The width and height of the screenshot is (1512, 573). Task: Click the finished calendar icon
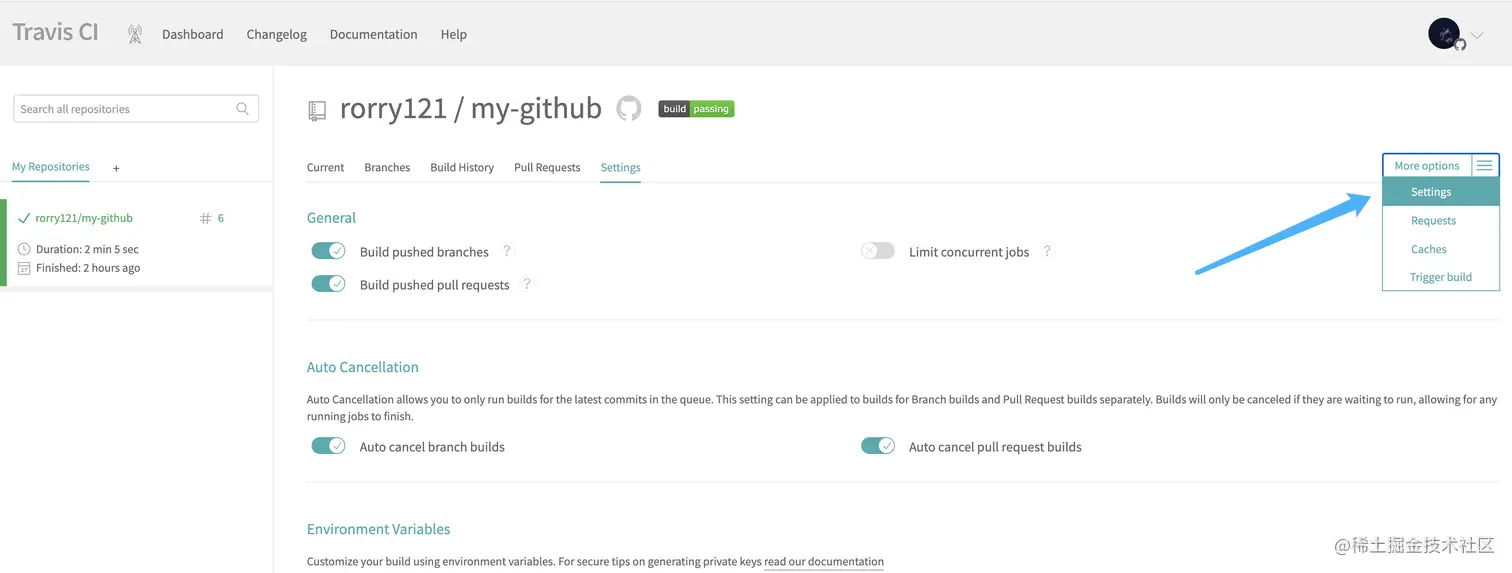tap(24, 268)
